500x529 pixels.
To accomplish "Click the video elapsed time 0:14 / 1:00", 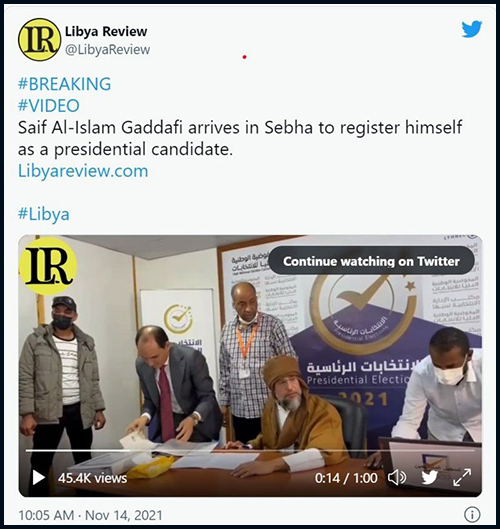I will [346, 478].
